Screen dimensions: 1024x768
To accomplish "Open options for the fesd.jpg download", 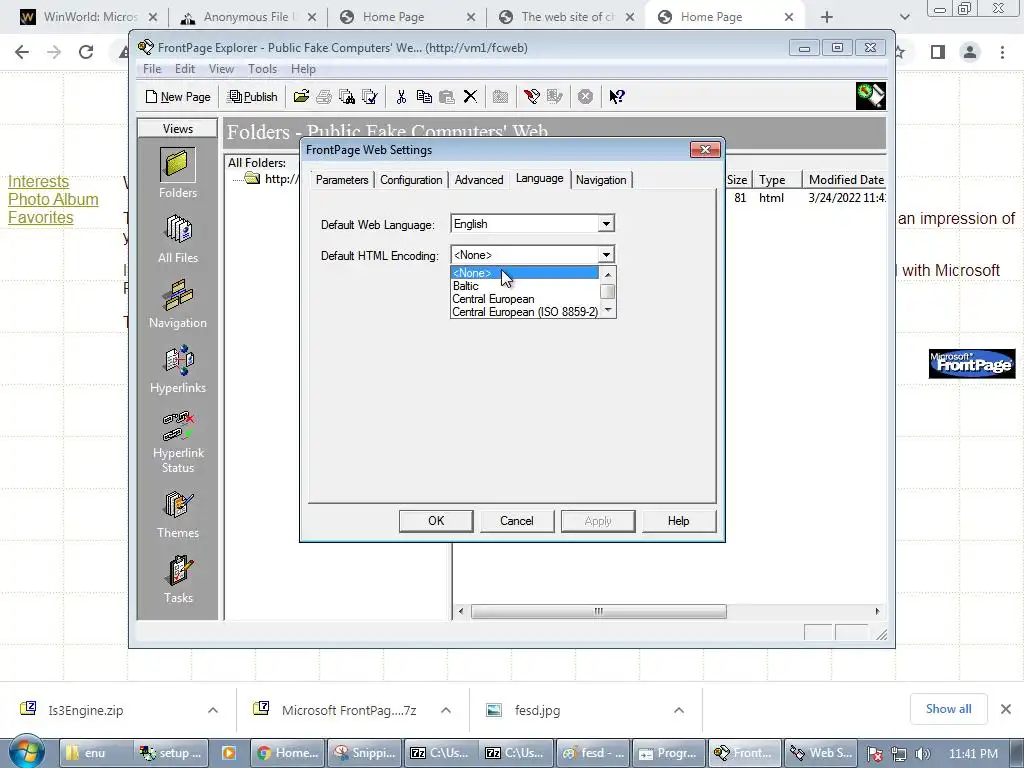I will [679, 710].
